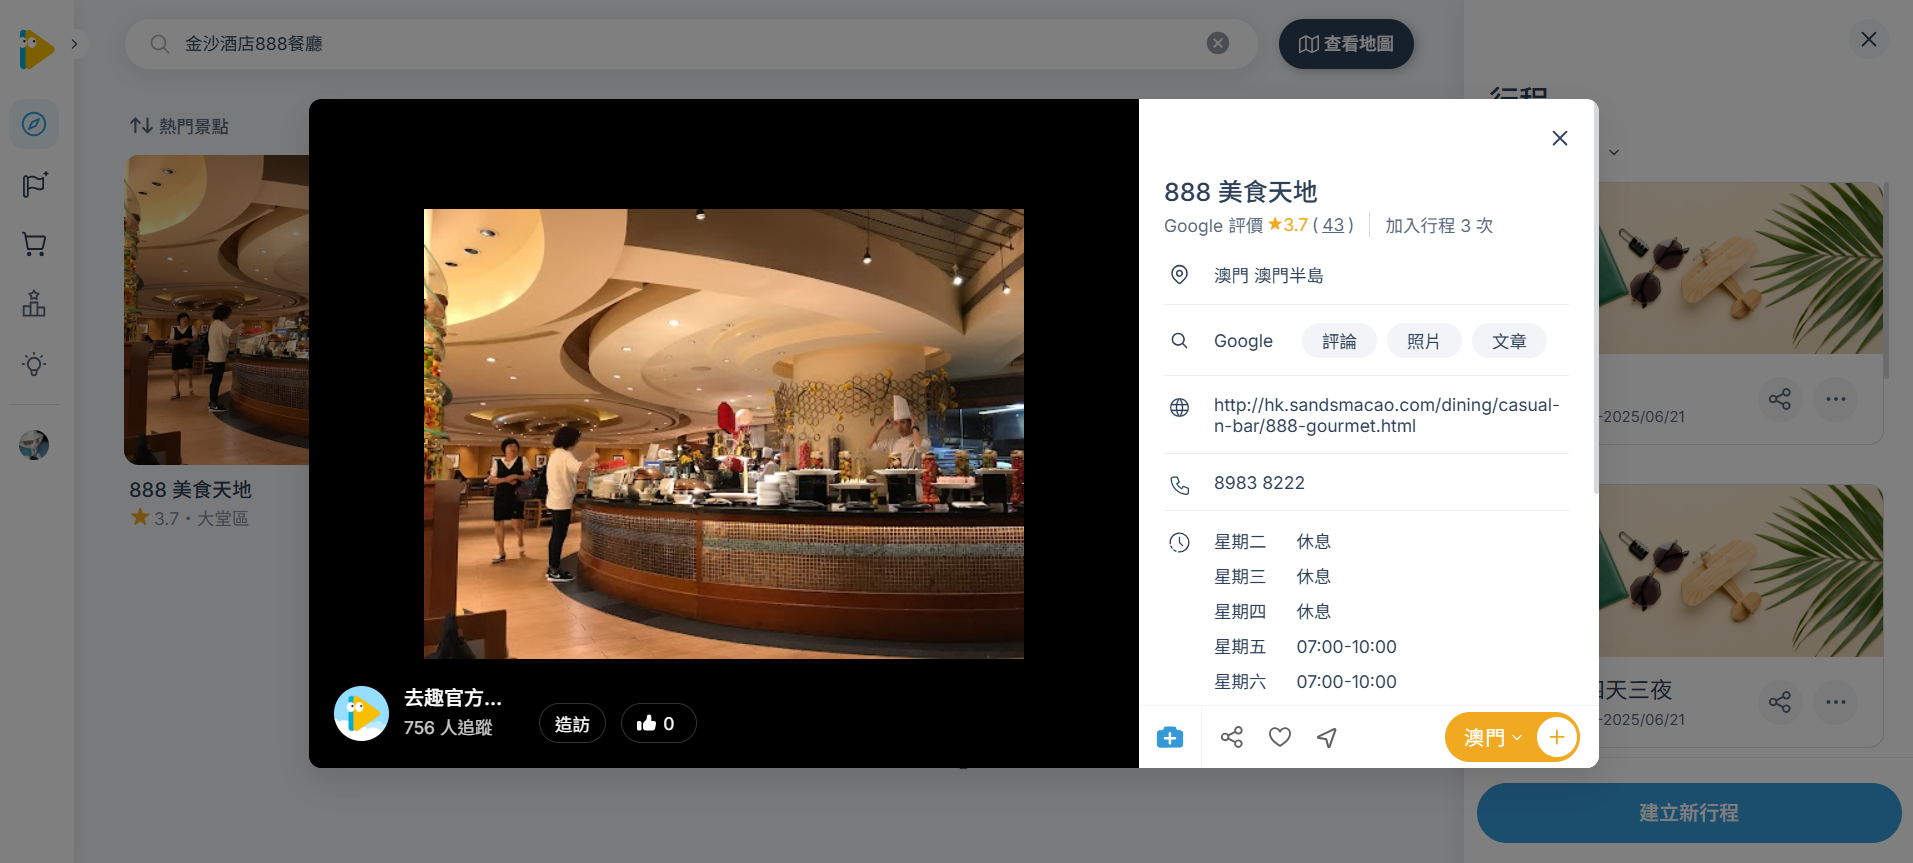1913x863 pixels.
Task: Click the 加入行程 3 次 text
Action: pos(1439,226)
